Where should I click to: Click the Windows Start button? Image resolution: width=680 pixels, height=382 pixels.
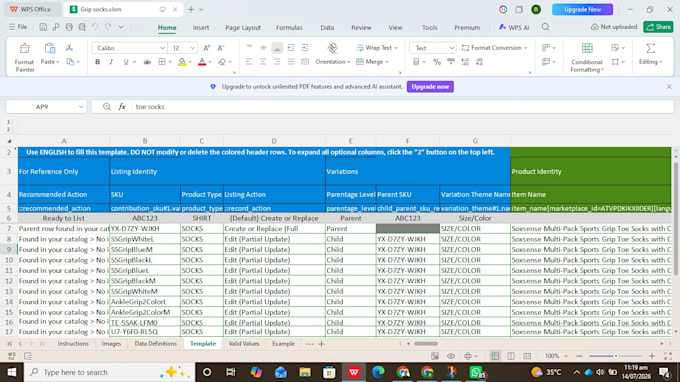(12, 372)
